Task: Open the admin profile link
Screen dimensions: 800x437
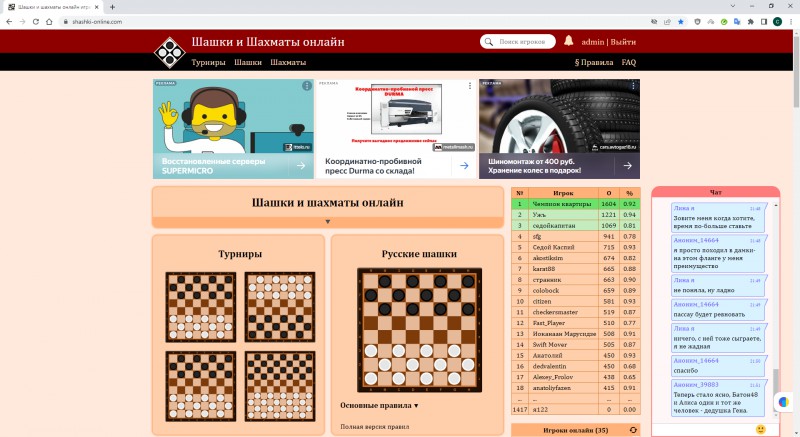Action: coord(593,42)
